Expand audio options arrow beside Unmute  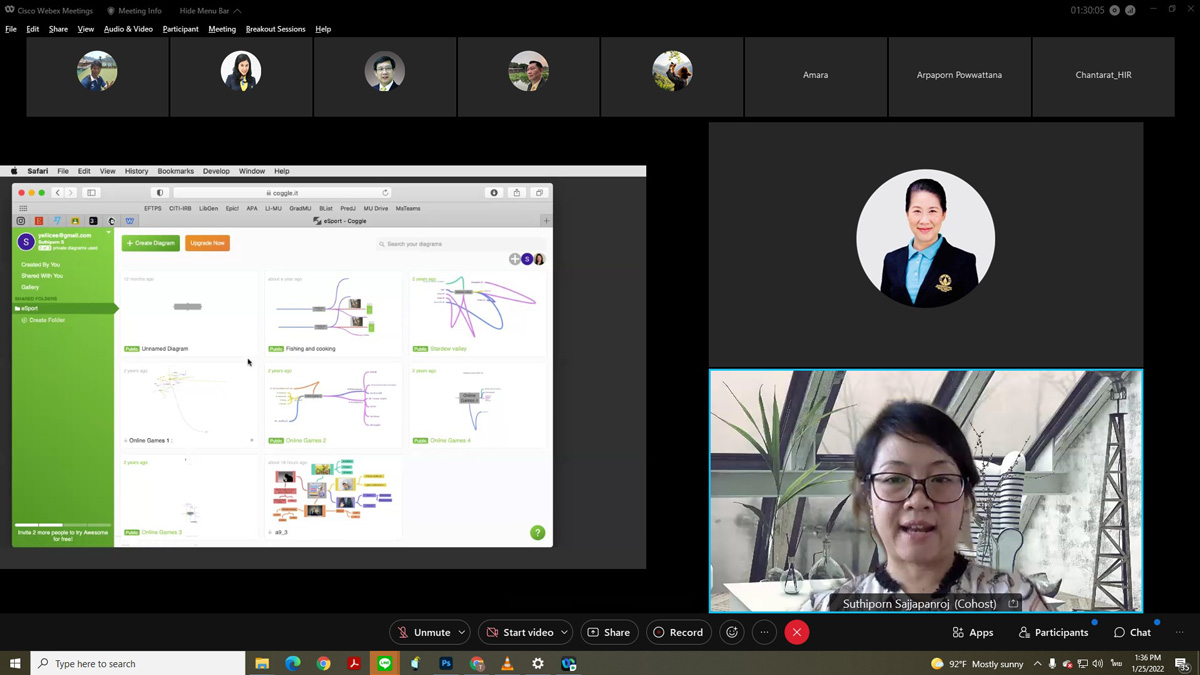click(462, 632)
